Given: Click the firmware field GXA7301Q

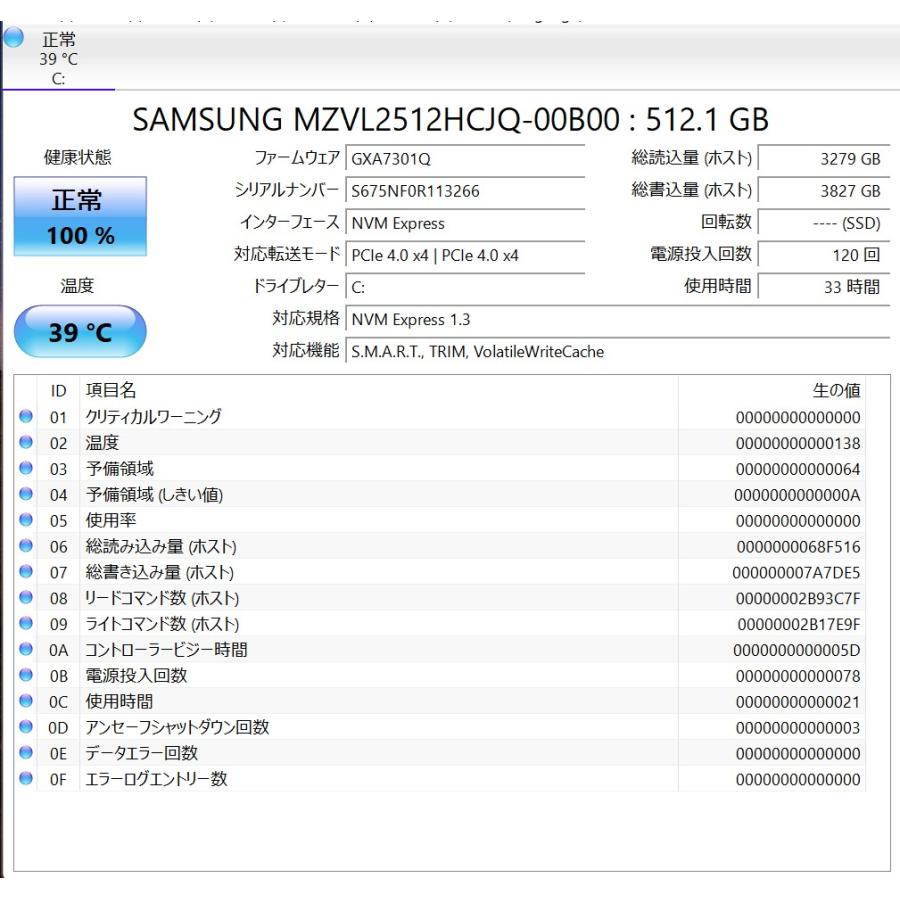Looking at the screenshot, I should [465, 159].
